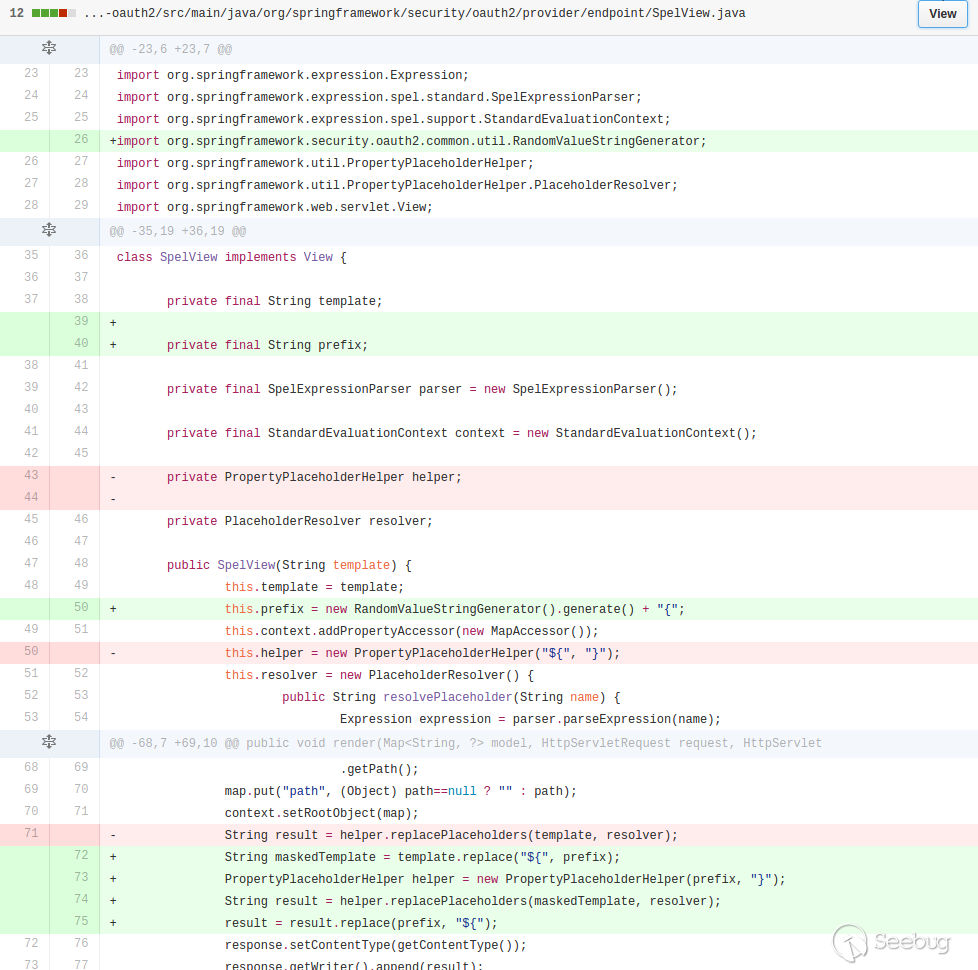Viewport: 978px width, 970px height.
Task: Expand hidden lines before the render method hunk
Action: [49, 742]
